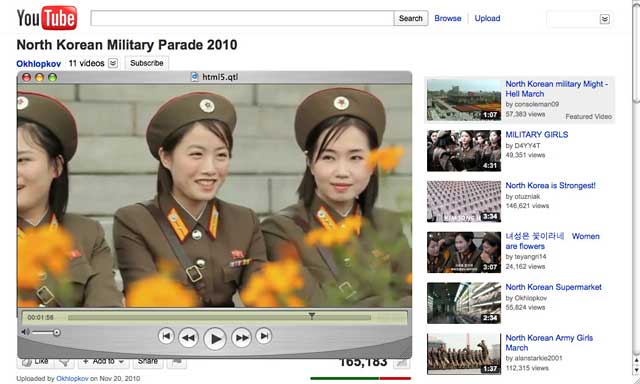Click the Share button
Image resolution: width=640 pixels, height=384 pixels.
coord(147,362)
